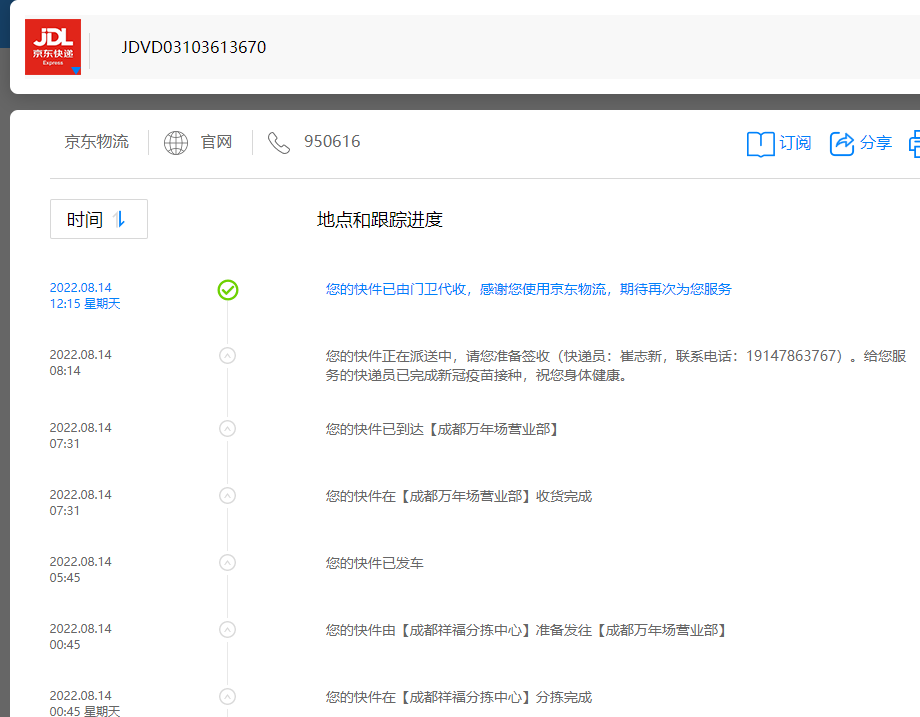Screen dimensions: 920x717
Task: Toggle the 时间 sort order button
Action: [x=99, y=219]
